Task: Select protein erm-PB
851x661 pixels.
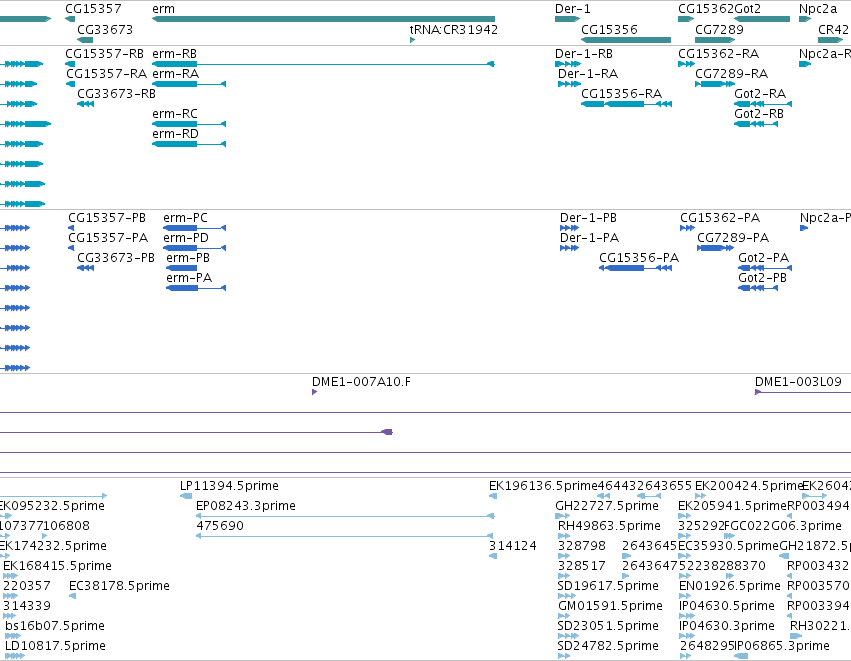Action: tap(188, 258)
